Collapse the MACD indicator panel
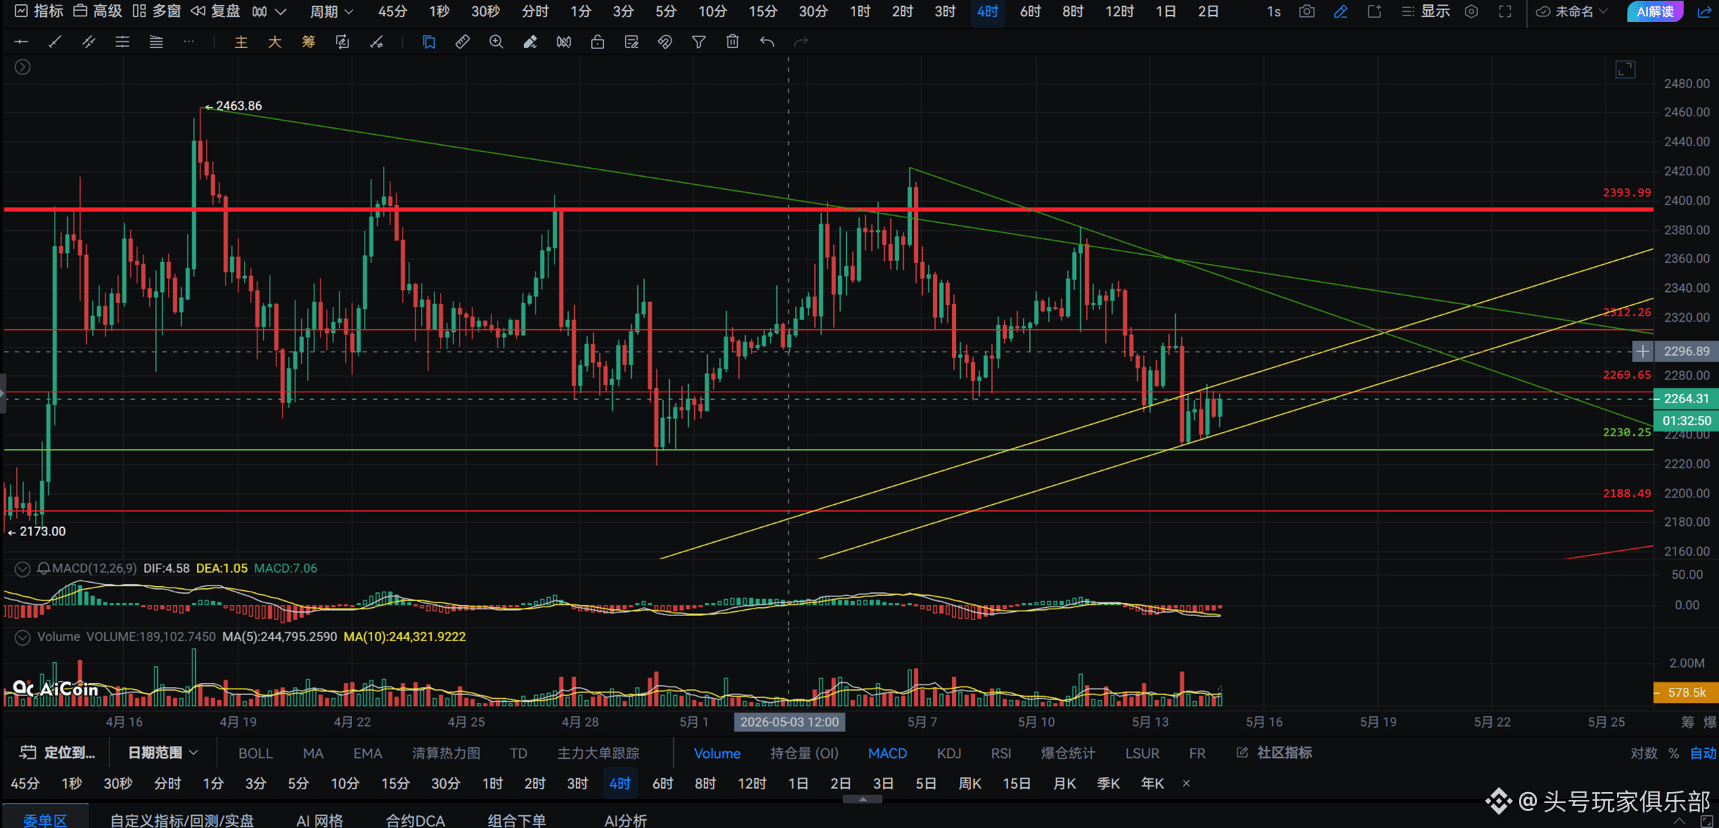This screenshot has width=1719, height=828. [x=22, y=568]
